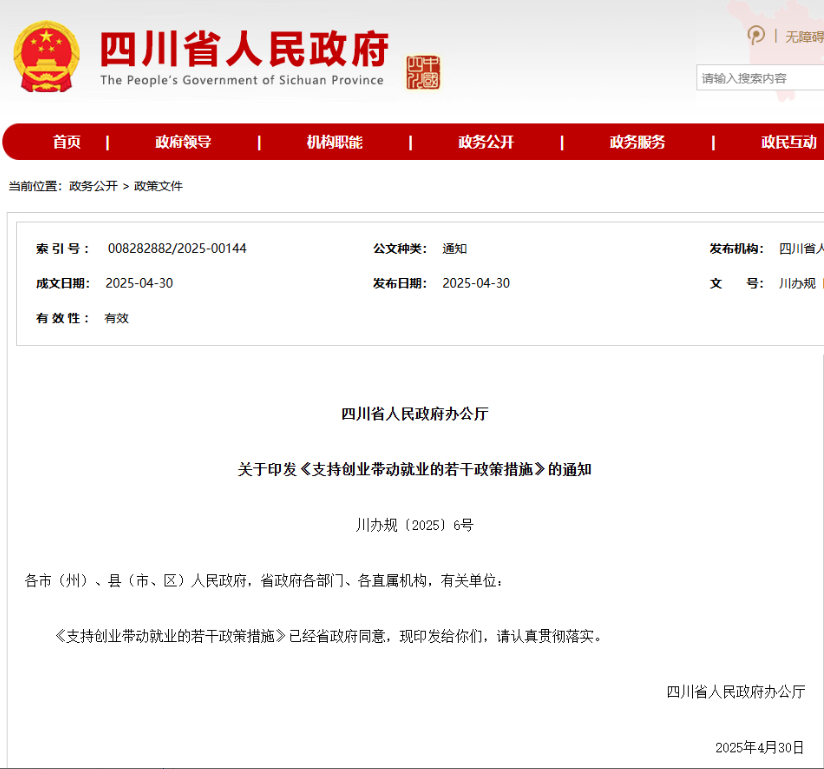Image resolution: width=824 pixels, height=769 pixels.
Task: Click the 有效 validity status value
Action: pos(117,318)
